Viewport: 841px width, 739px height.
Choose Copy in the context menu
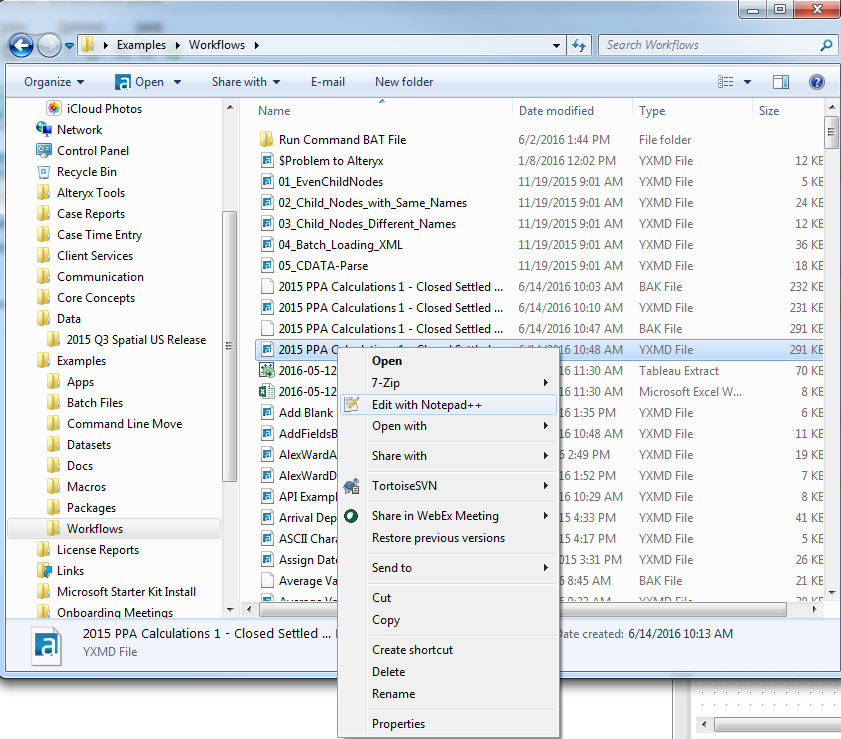click(386, 620)
